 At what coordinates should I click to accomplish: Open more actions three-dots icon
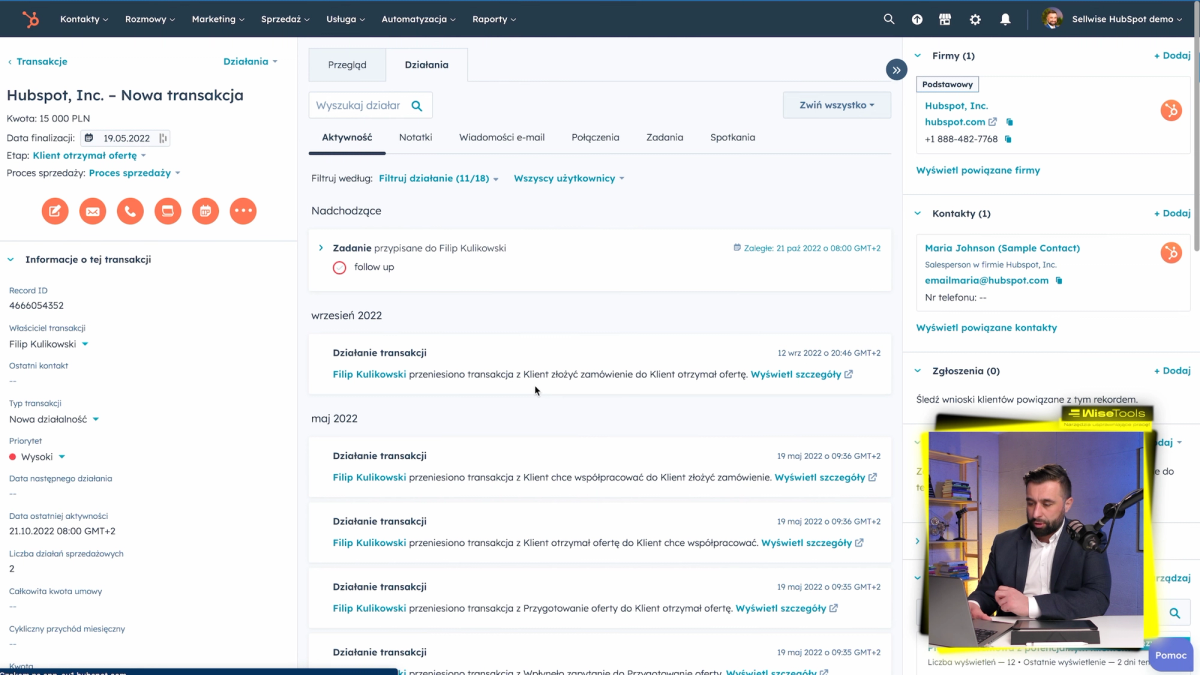click(243, 211)
